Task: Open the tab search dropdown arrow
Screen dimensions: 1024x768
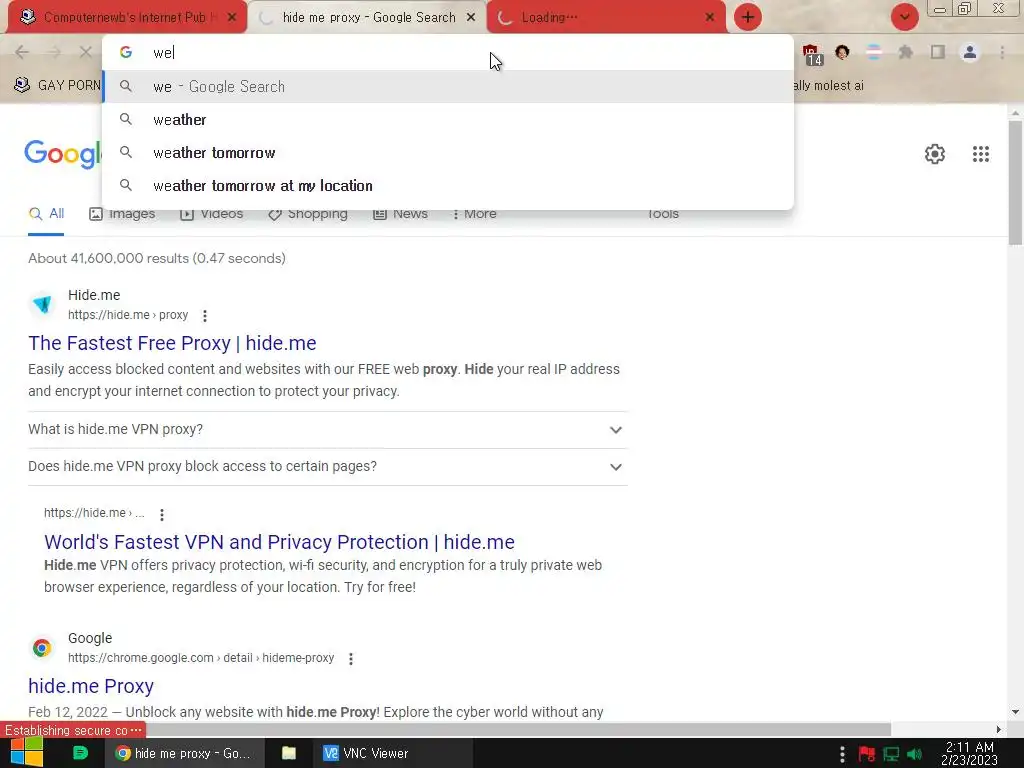Action: (904, 17)
